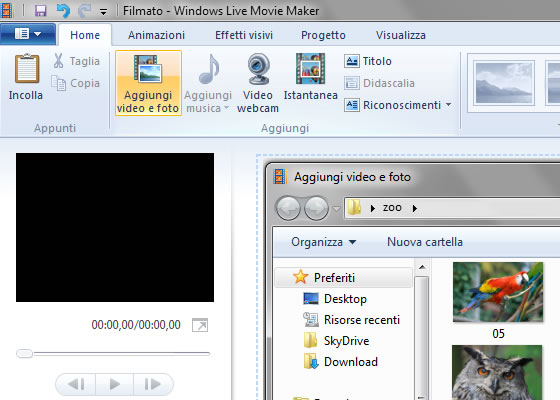Click the preview seek slider handle

[24, 354]
